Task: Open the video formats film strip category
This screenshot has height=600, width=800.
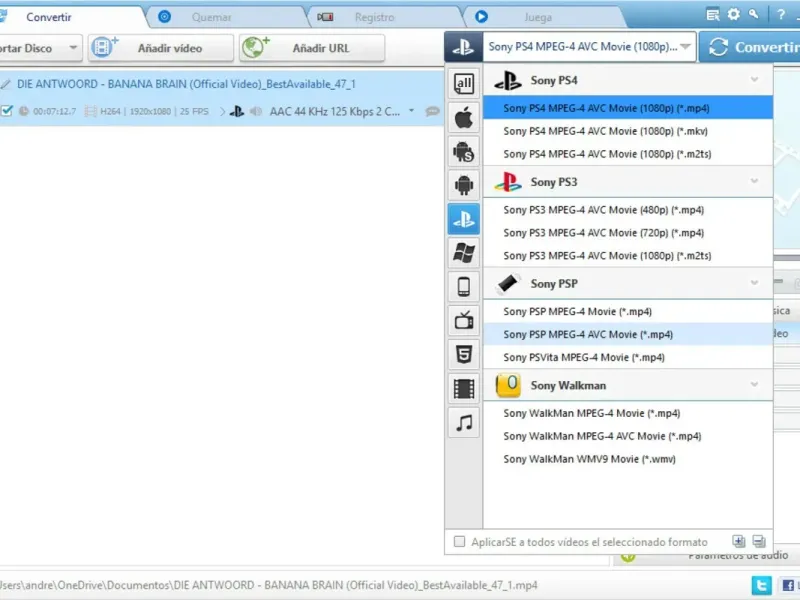Action: 463,388
